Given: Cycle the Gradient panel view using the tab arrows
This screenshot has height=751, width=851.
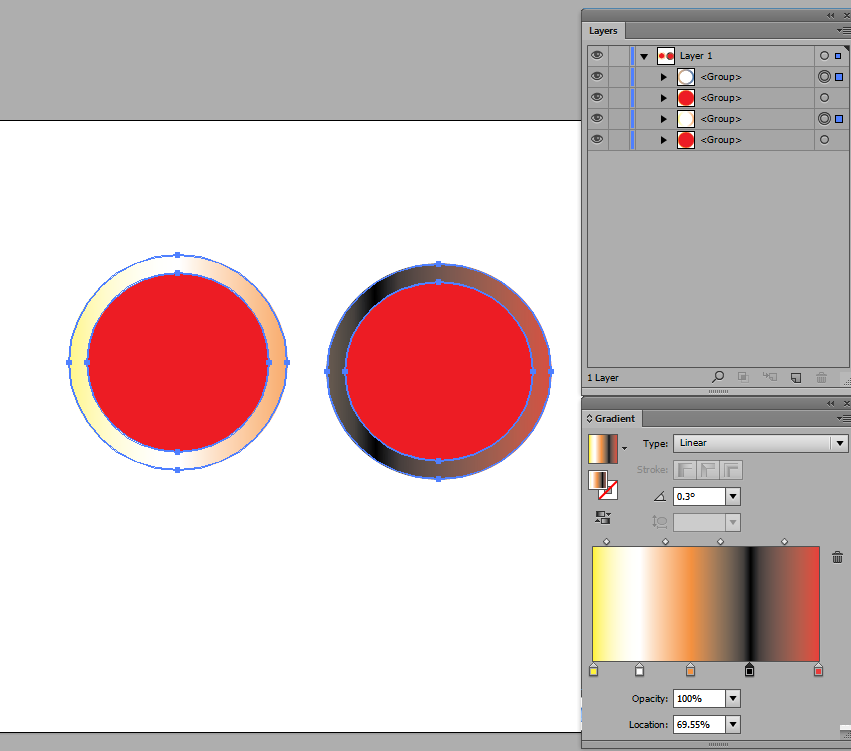Looking at the screenshot, I should click(x=589, y=418).
